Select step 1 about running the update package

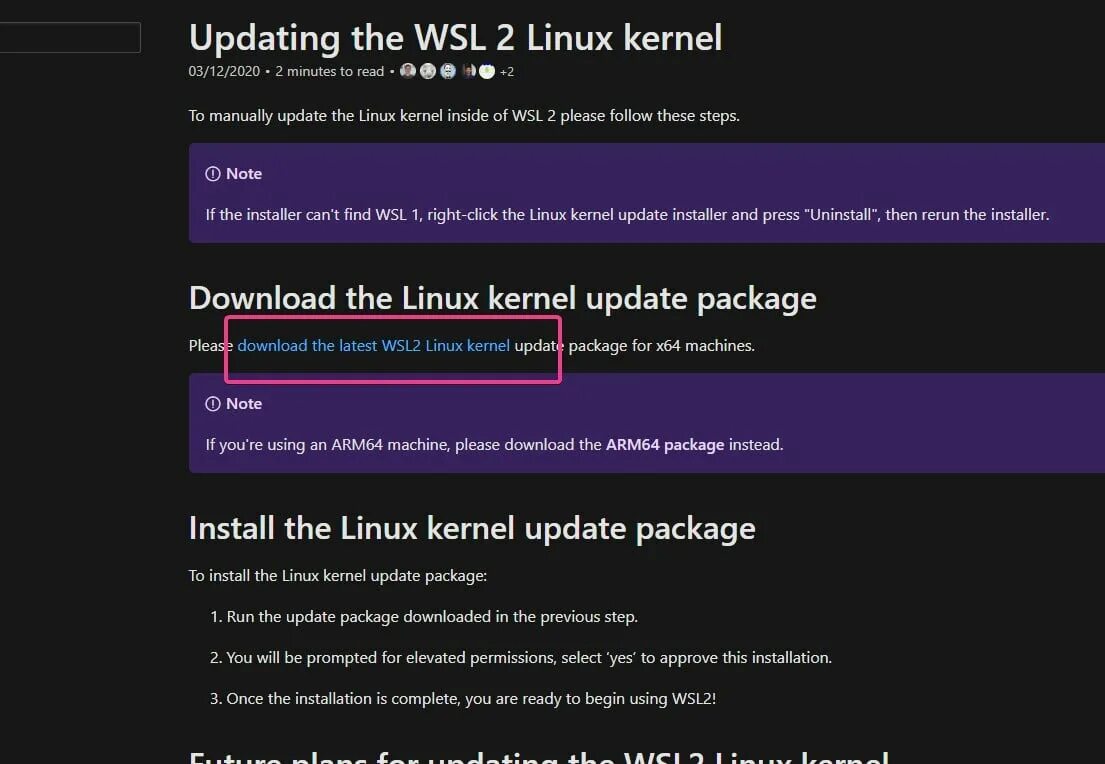(424, 617)
